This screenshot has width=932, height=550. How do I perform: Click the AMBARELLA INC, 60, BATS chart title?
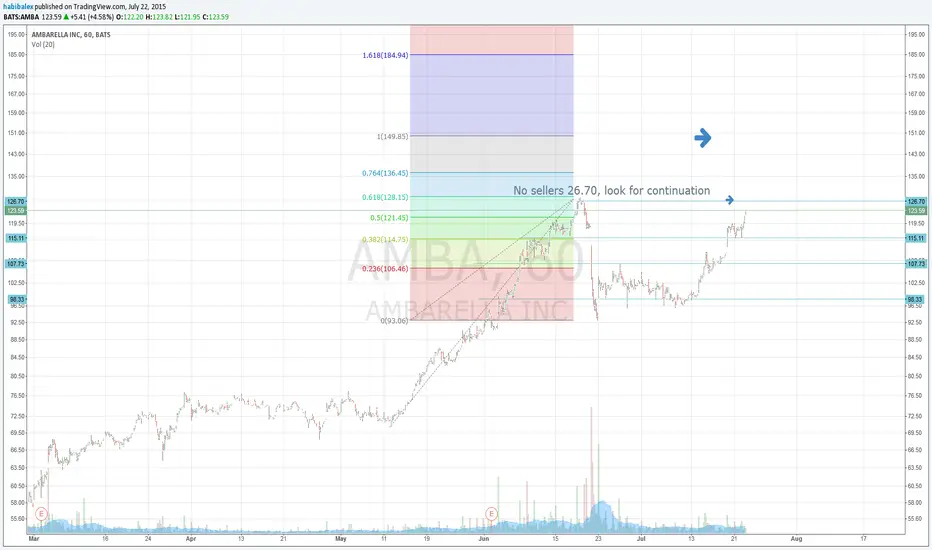(x=71, y=34)
